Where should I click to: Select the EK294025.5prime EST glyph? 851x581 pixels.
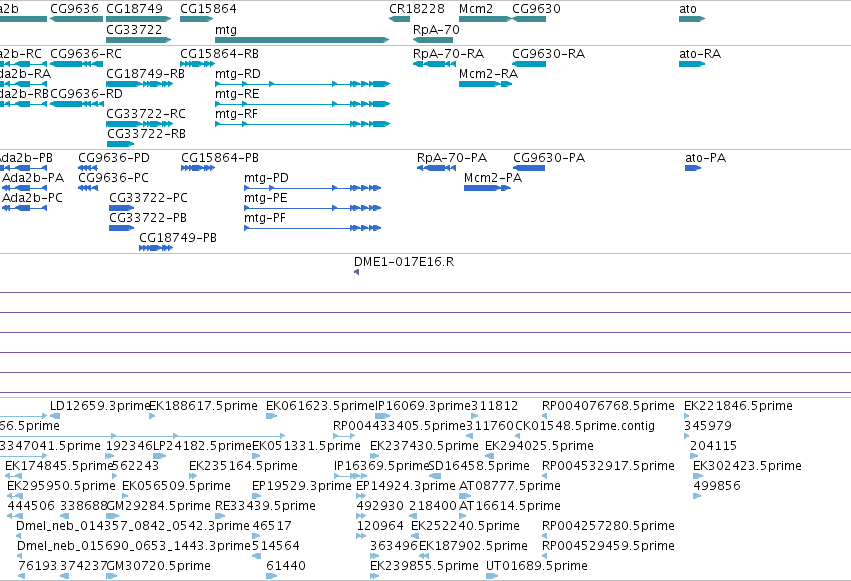tap(489, 456)
